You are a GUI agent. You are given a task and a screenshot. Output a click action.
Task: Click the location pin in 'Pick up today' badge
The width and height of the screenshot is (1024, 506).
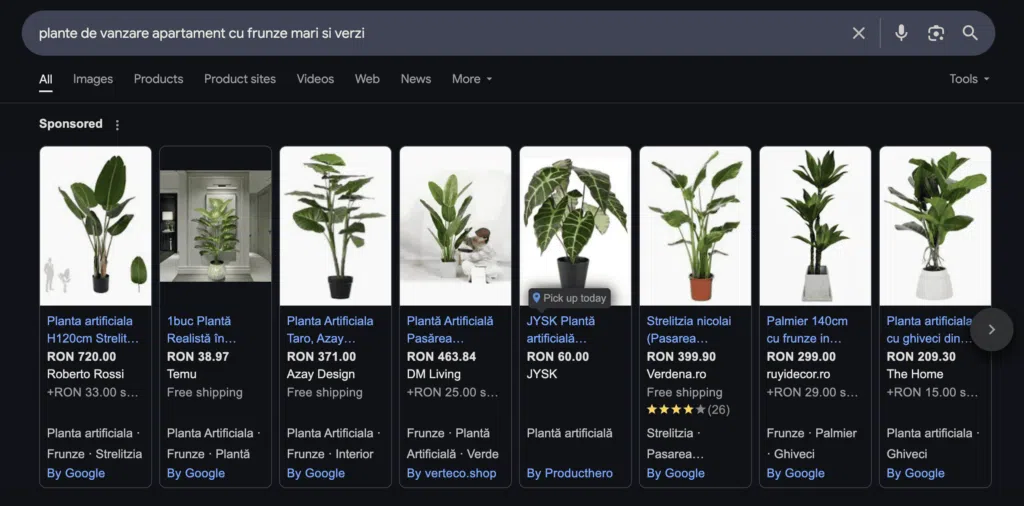537,298
